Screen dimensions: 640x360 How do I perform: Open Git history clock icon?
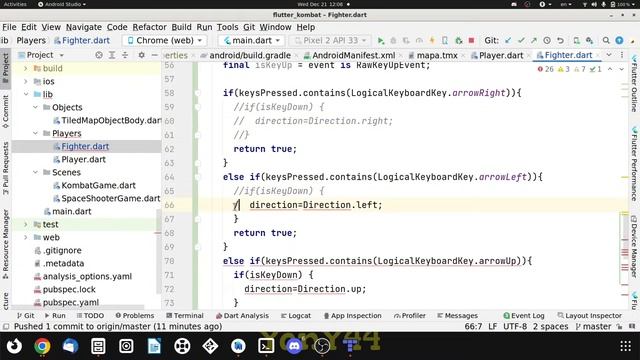click(547, 40)
